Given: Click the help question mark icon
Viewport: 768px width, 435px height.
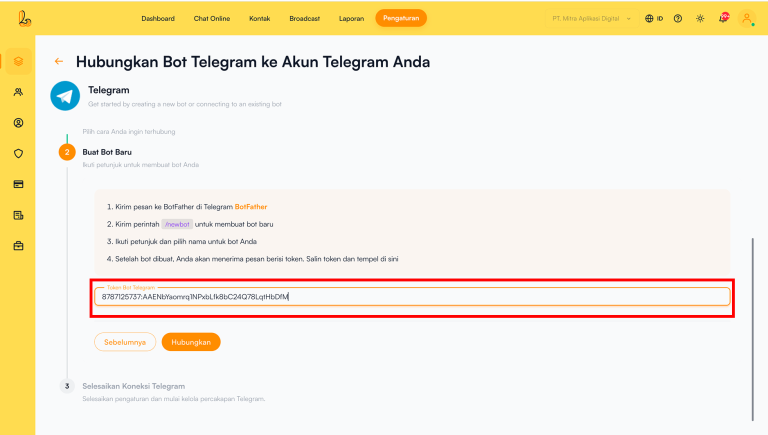Looking at the screenshot, I should [678, 18].
